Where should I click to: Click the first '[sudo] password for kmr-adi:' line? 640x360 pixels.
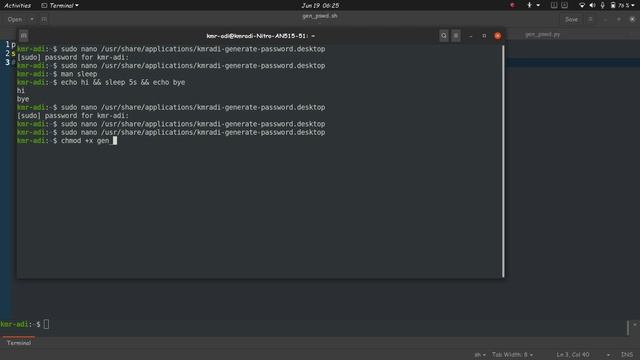(73, 57)
